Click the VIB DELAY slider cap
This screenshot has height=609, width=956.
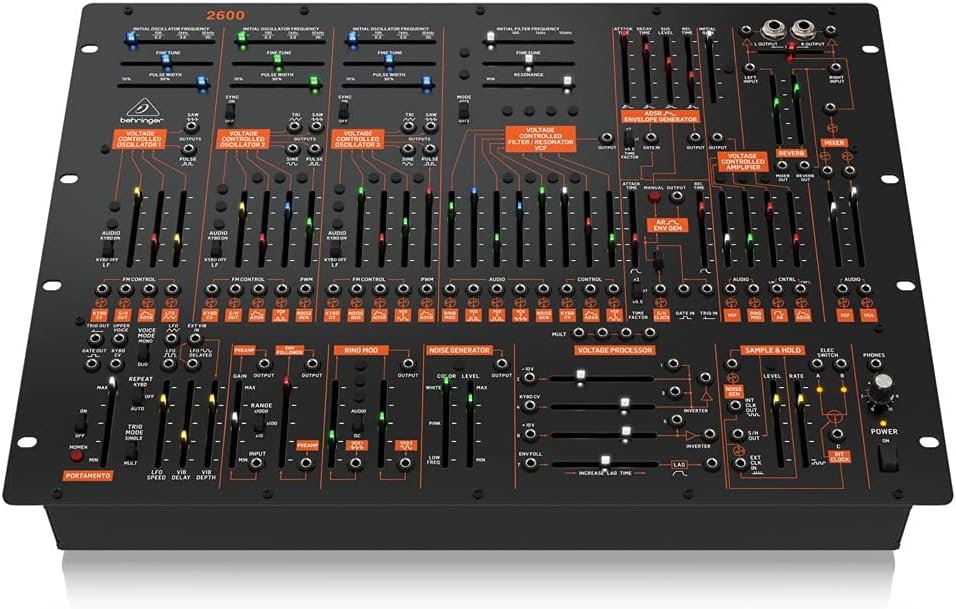coord(184,436)
